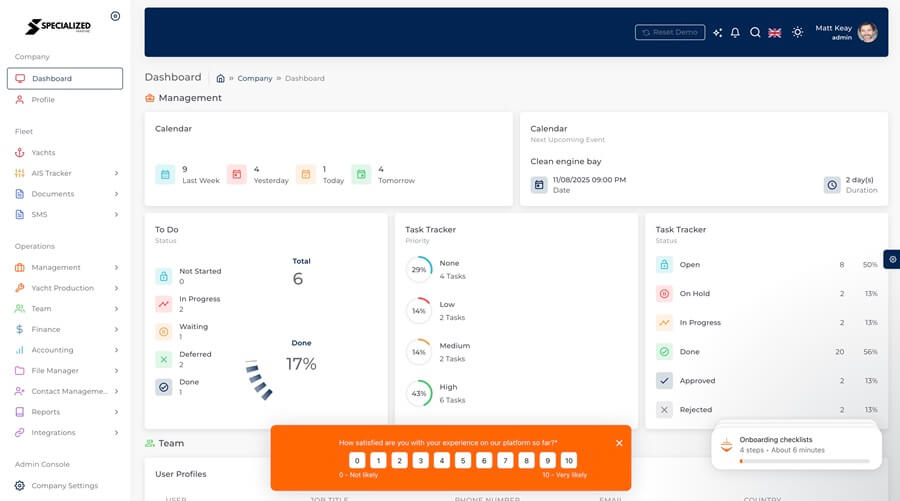Toggle sidebar collapse button near logo
The width and height of the screenshot is (900, 501).
pyautogui.click(x=115, y=16)
